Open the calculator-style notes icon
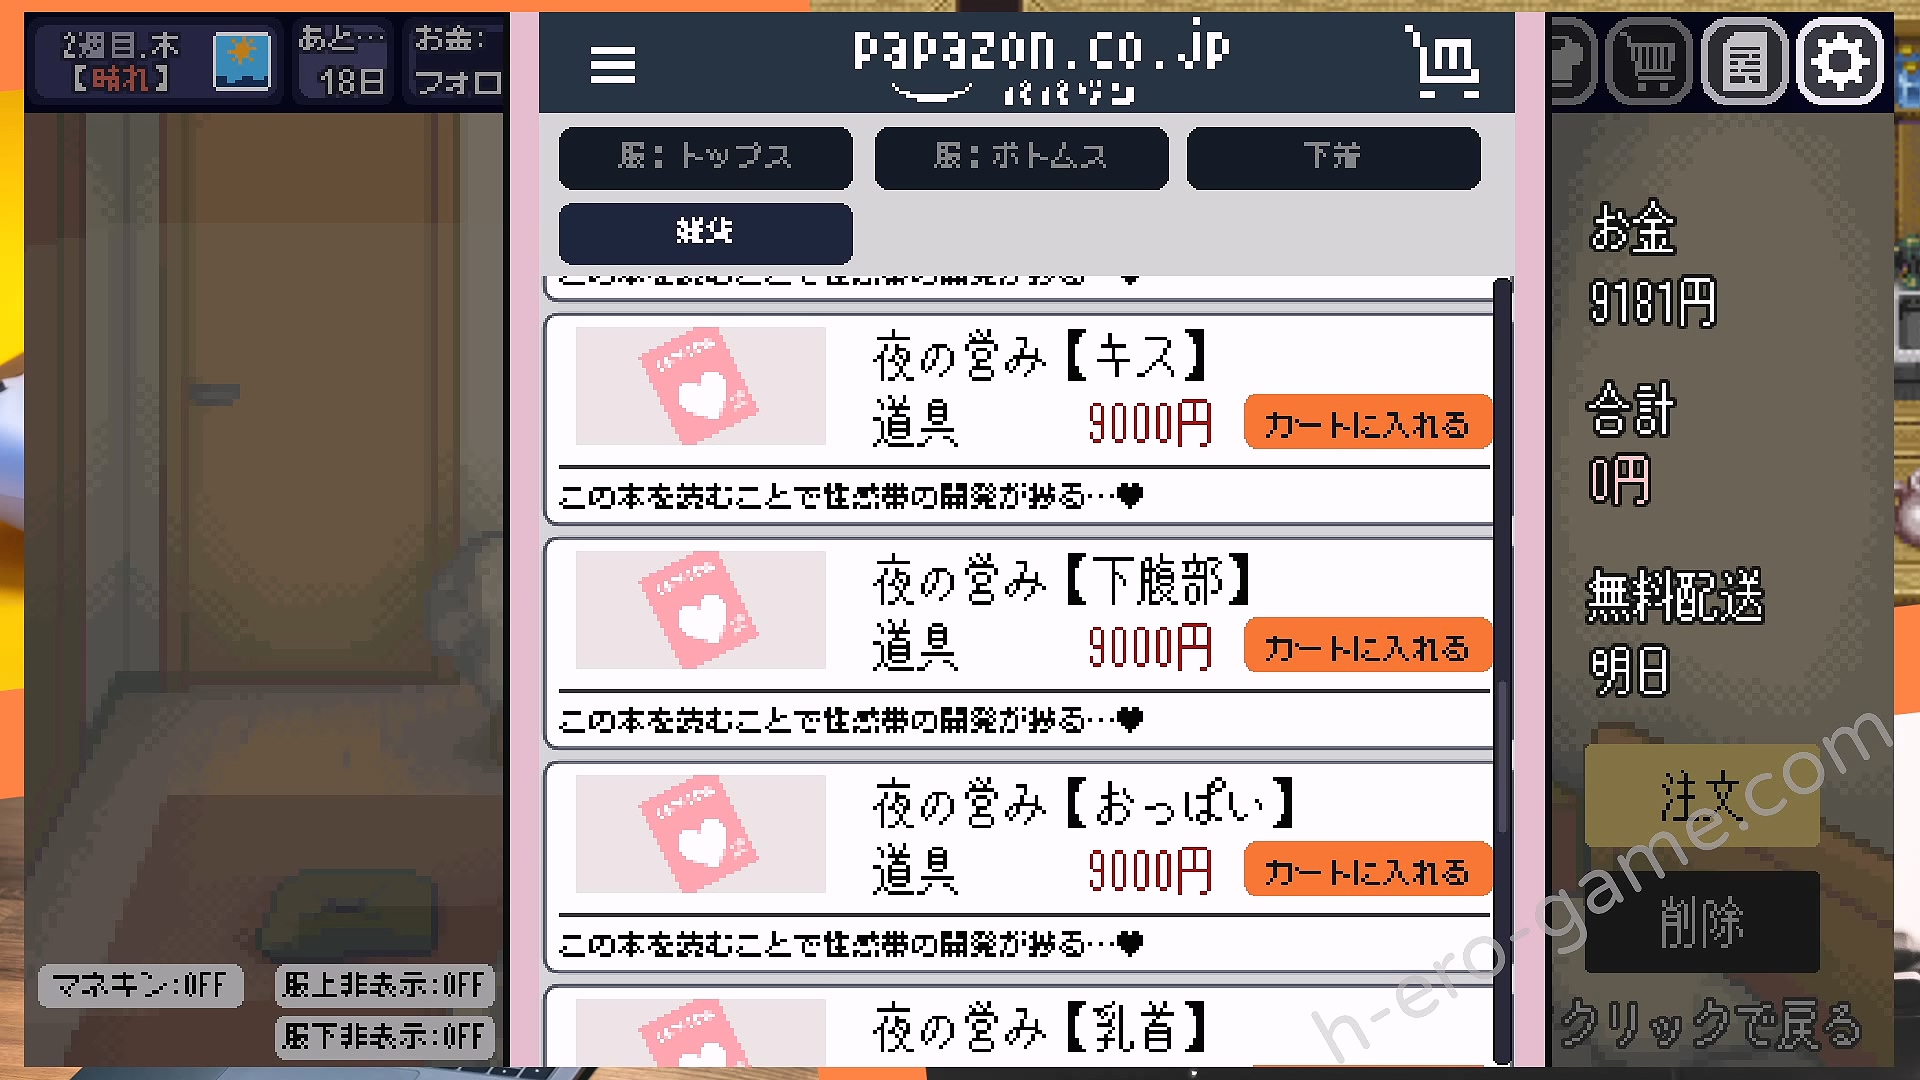The width and height of the screenshot is (1920, 1080). (1744, 63)
